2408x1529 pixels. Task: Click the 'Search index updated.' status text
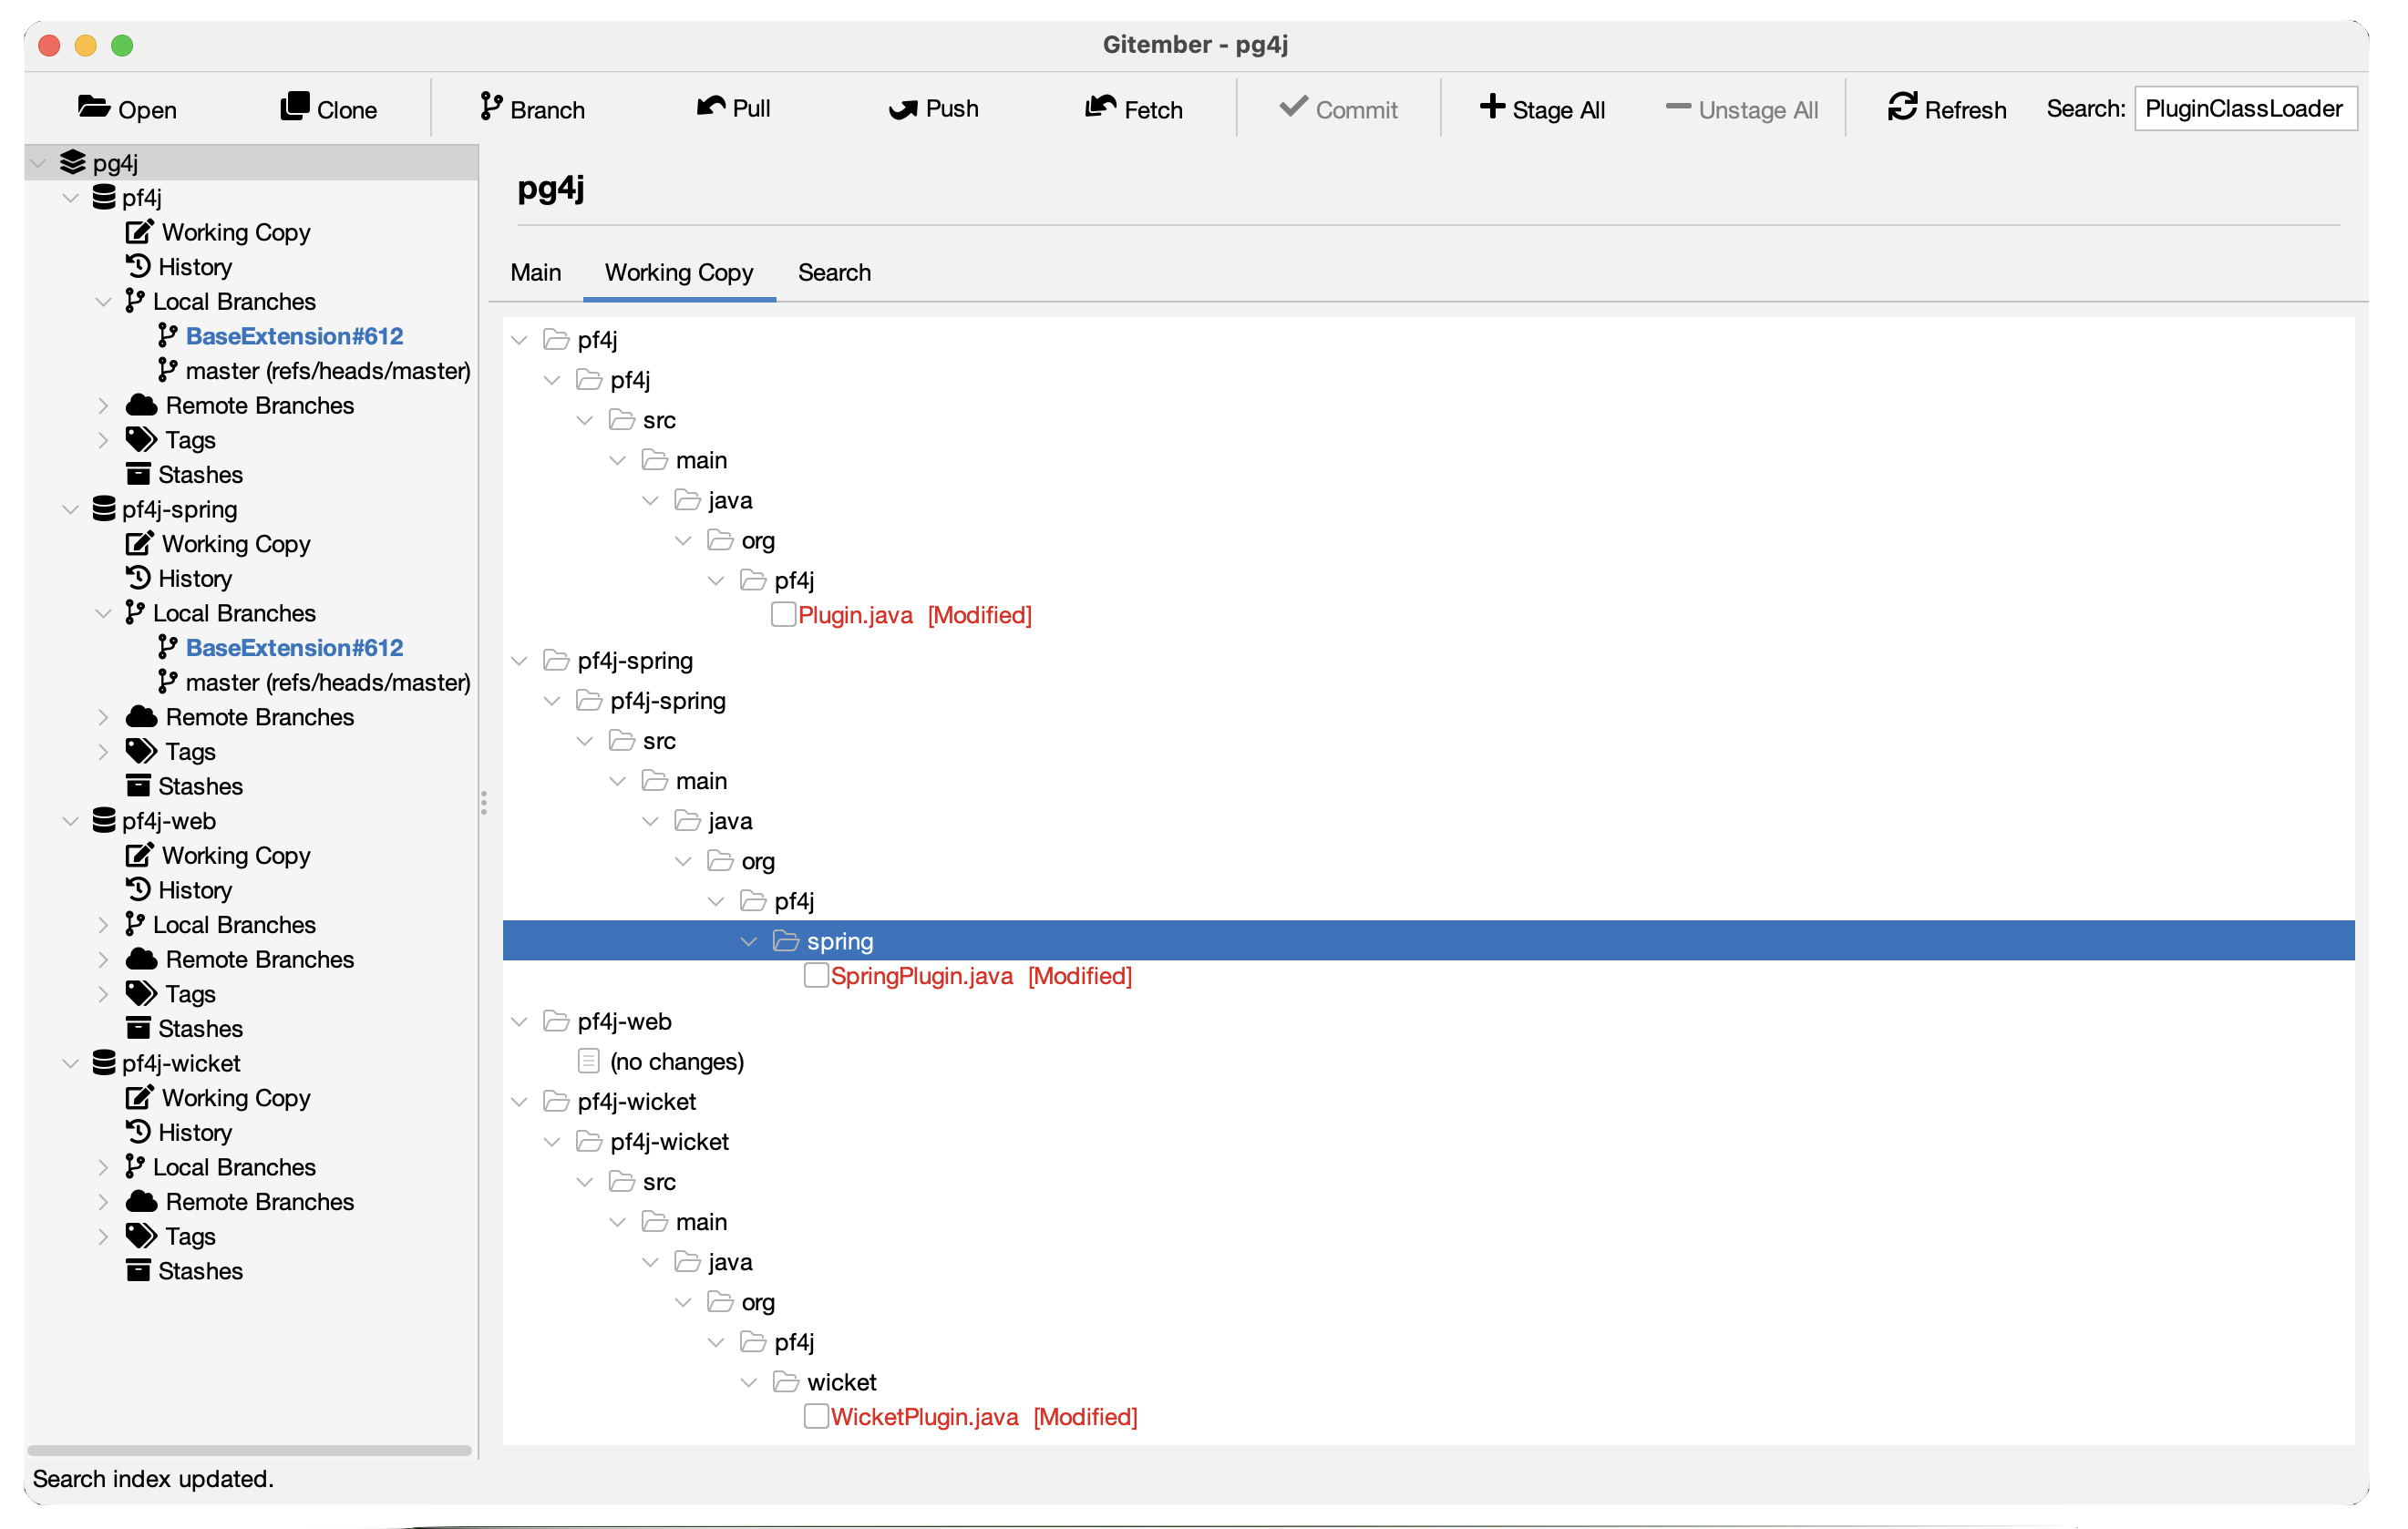point(153,1478)
